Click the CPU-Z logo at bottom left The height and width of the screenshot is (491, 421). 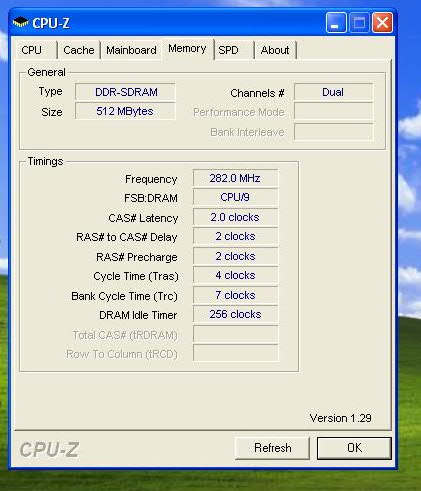click(49, 450)
